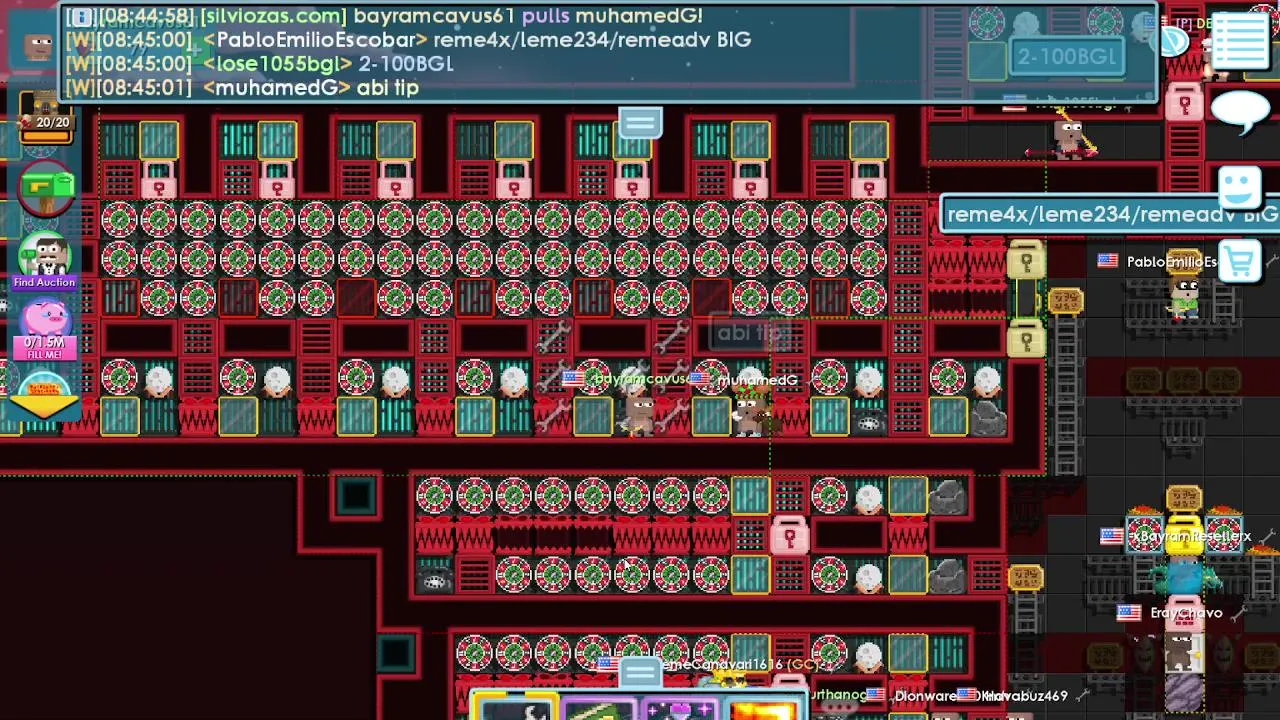Click the 2-100BGL chat bubble

(1067, 57)
